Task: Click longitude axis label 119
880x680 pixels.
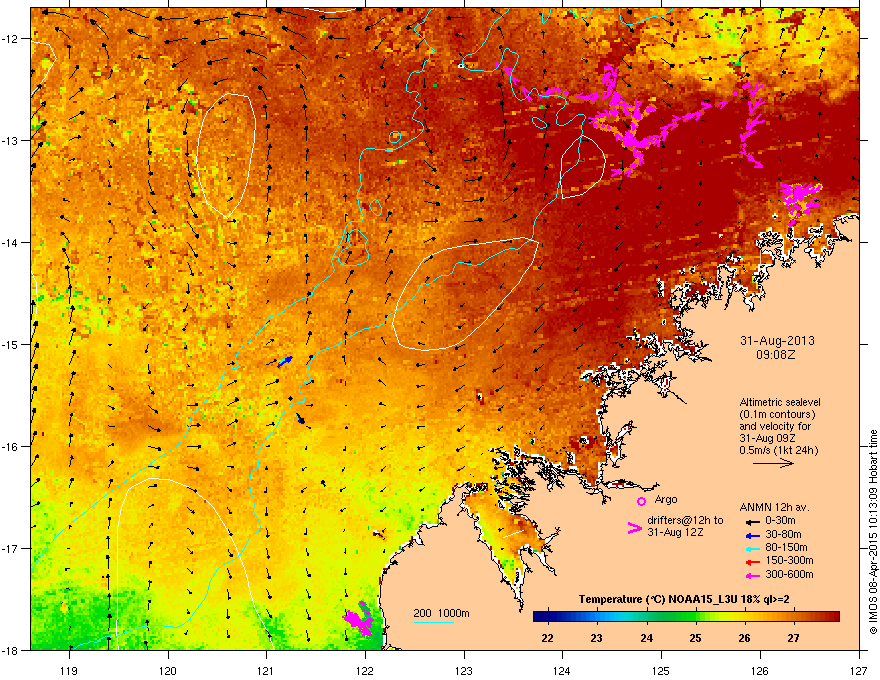Action: pos(69,670)
